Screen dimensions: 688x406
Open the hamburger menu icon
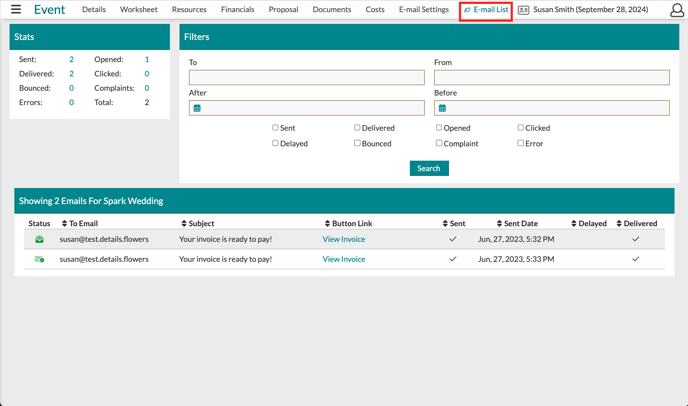16,9
